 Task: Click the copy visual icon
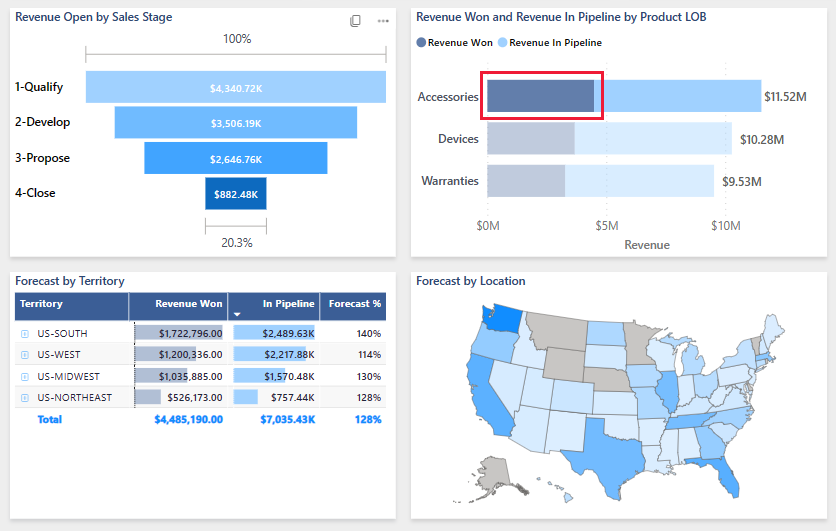coord(355,21)
